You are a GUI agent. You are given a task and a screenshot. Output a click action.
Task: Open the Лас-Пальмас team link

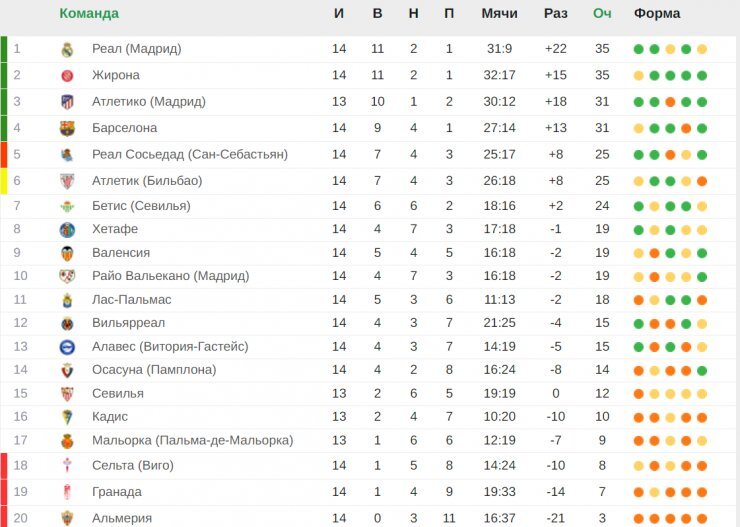132,300
